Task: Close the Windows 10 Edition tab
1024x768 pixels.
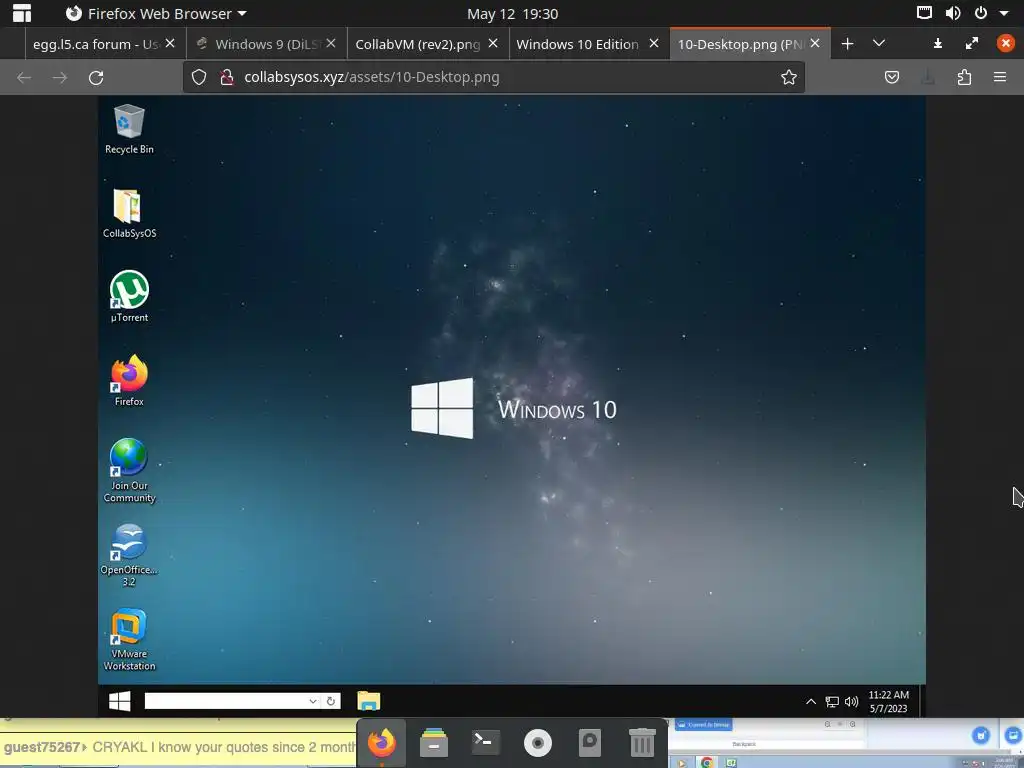Action: (654, 43)
